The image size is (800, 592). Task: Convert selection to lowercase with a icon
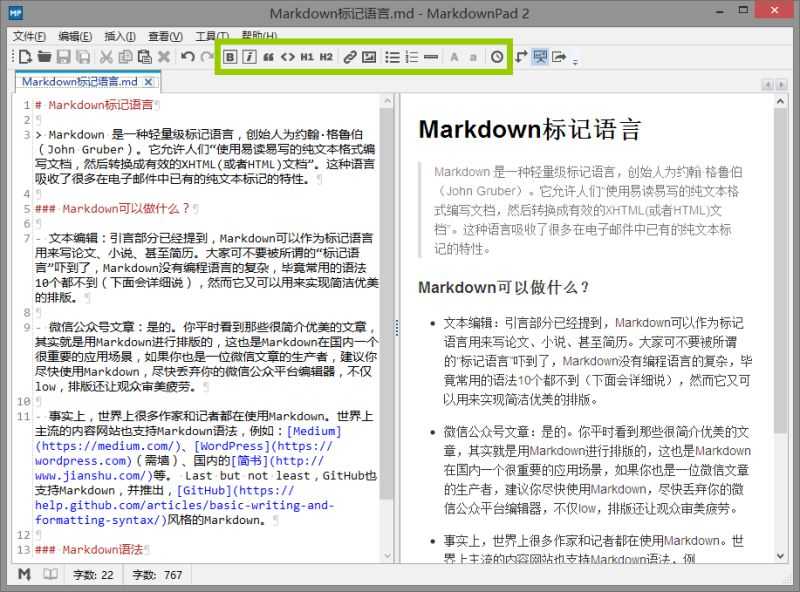(x=473, y=57)
